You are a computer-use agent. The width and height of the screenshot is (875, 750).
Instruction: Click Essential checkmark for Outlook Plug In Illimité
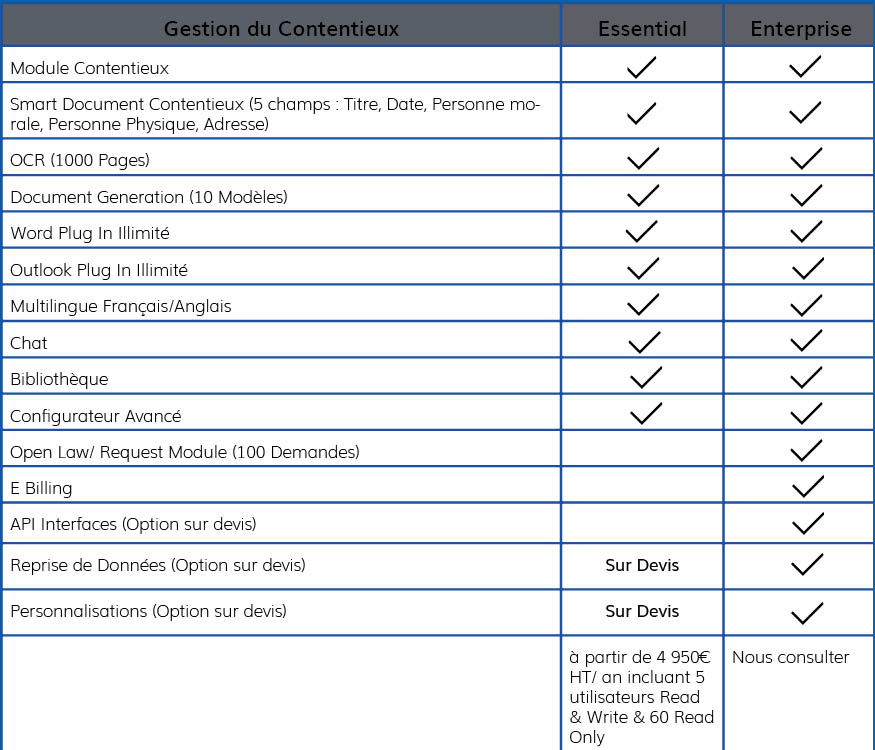click(643, 268)
